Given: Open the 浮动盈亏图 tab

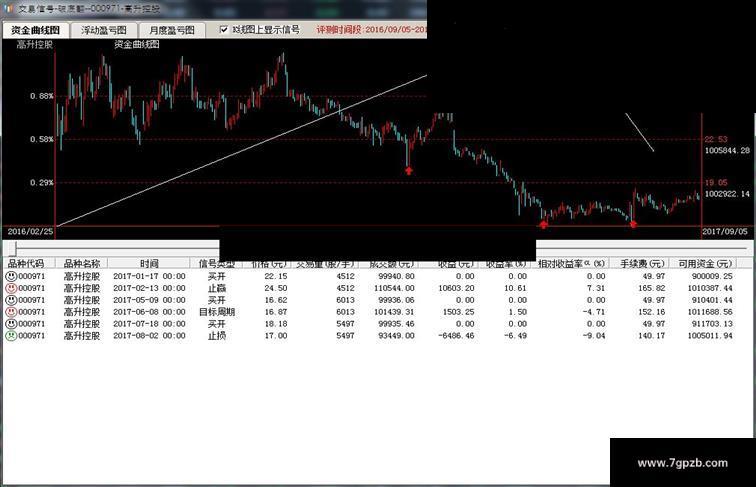Looking at the screenshot, I should click(104, 30).
